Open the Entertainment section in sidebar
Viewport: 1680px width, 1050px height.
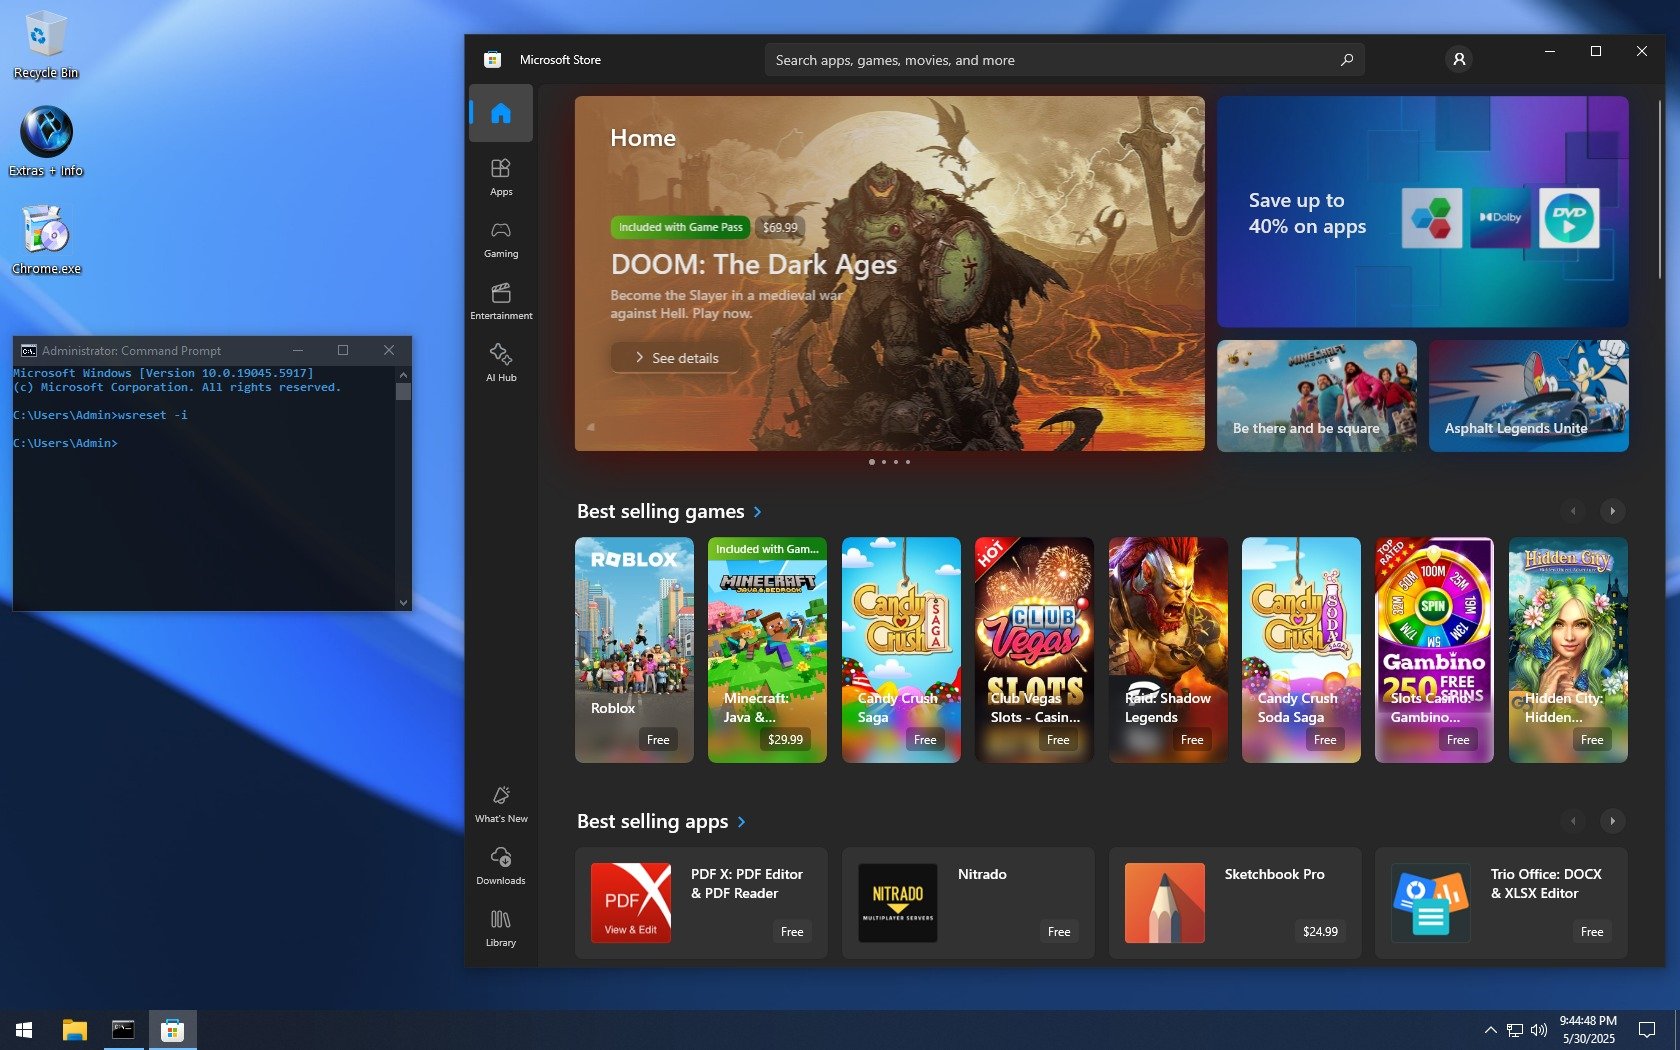click(x=501, y=300)
